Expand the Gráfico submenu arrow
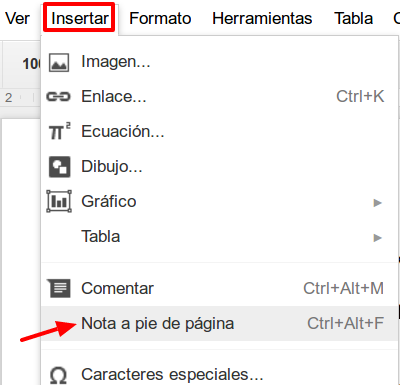This screenshot has width=400, height=385. pos(377,202)
